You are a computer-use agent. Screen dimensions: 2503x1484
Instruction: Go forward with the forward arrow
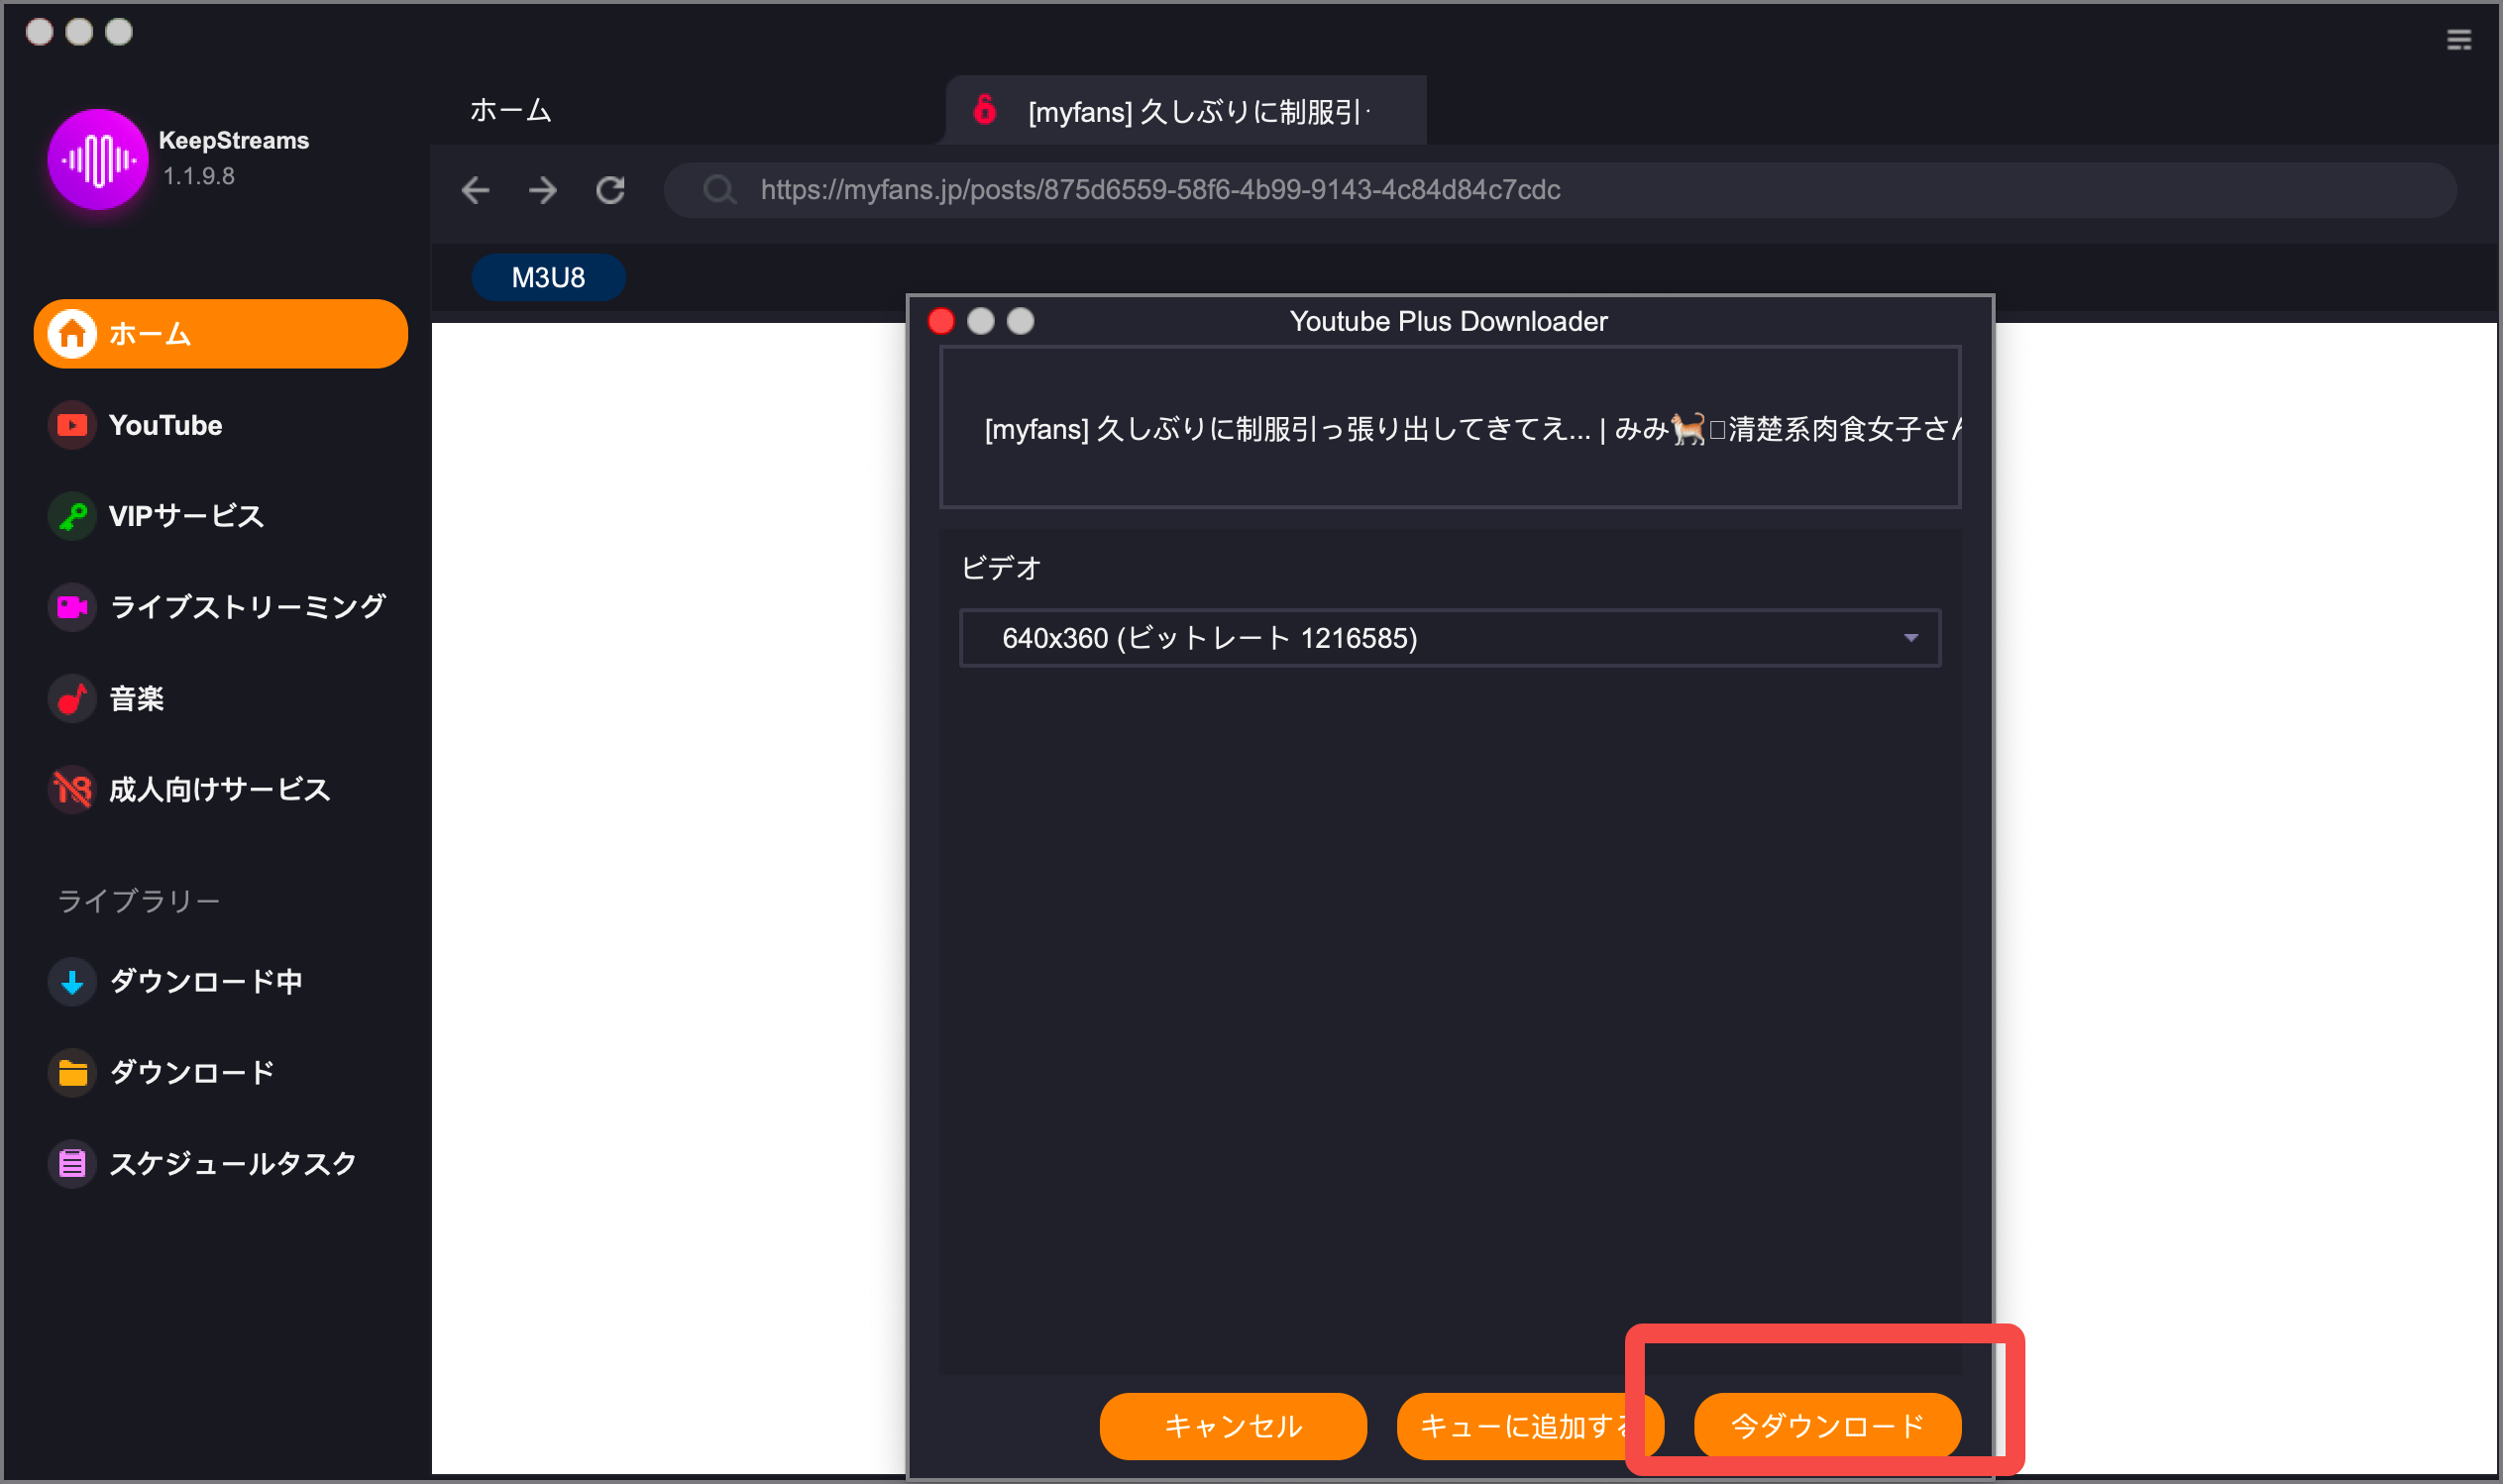[543, 190]
